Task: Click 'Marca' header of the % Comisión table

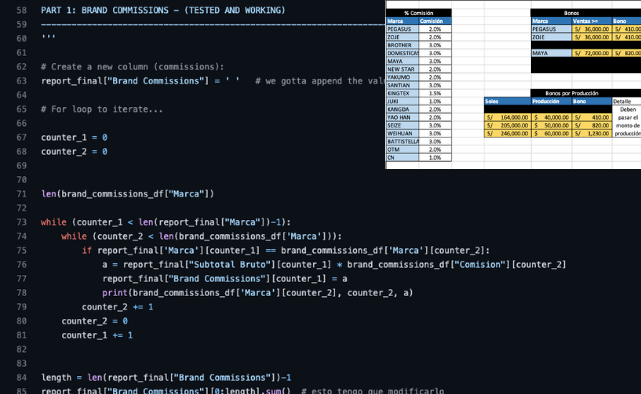Action: pyautogui.click(x=402, y=21)
